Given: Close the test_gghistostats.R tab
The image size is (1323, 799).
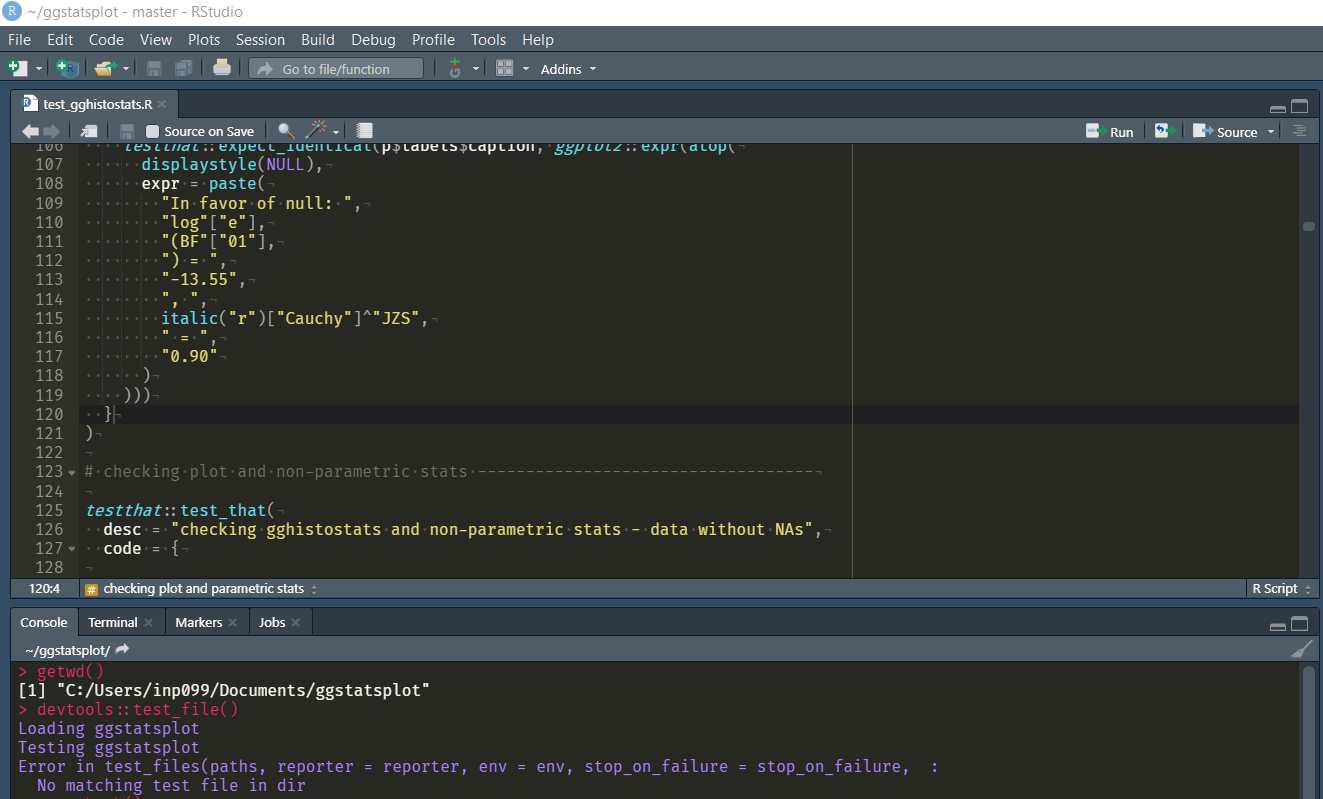Looking at the screenshot, I should tap(162, 104).
